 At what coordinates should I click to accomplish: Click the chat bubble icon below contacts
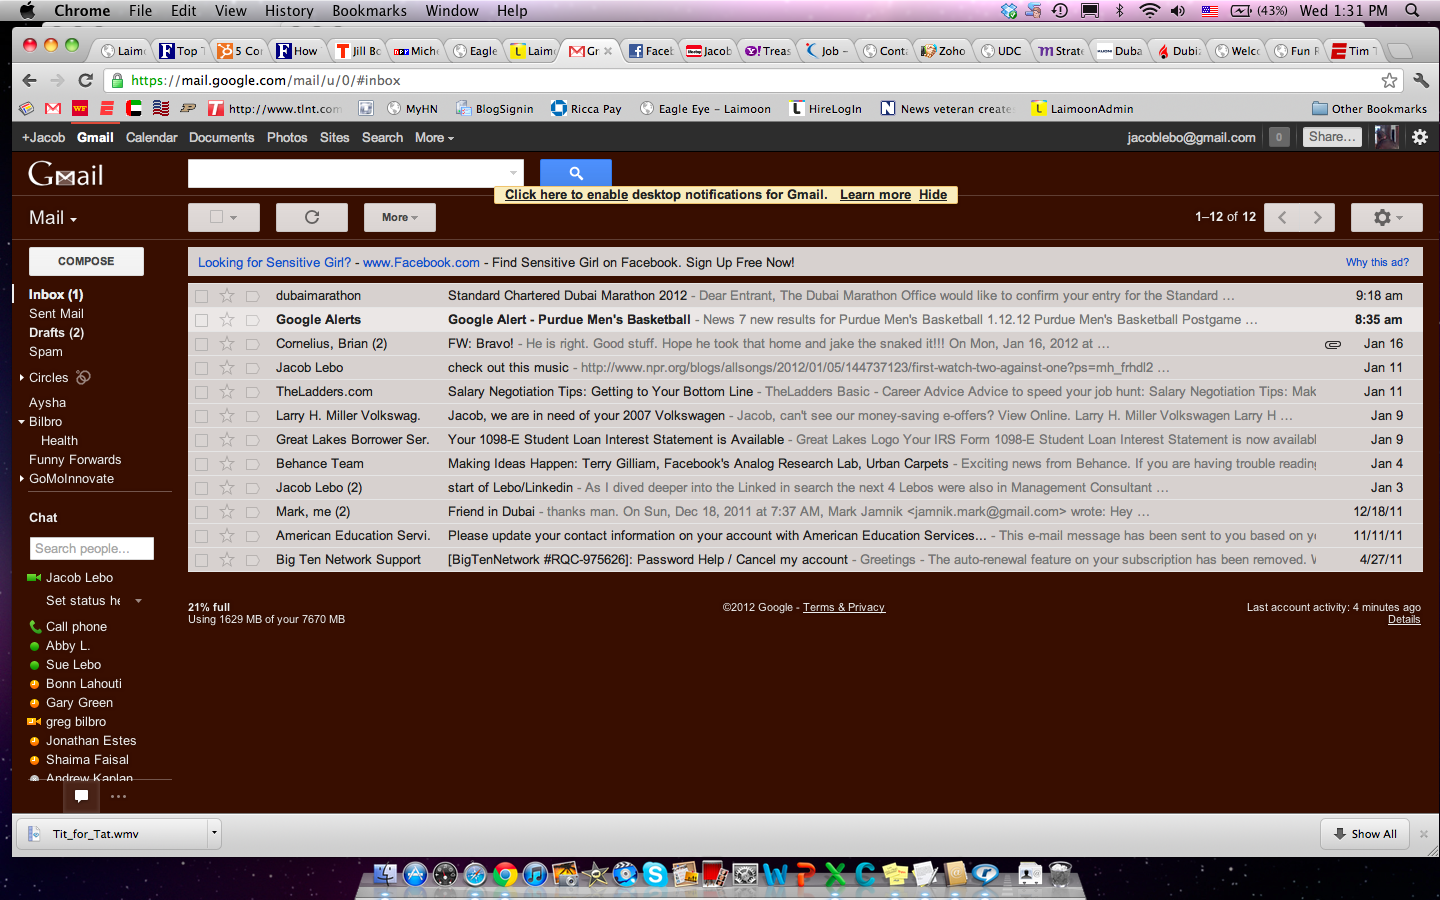[x=82, y=796]
